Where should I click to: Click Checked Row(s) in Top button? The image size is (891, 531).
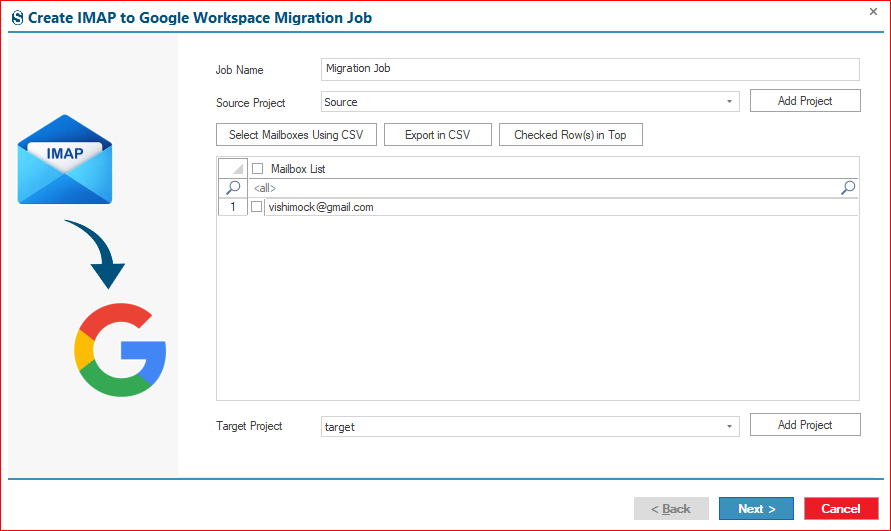point(571,135)
